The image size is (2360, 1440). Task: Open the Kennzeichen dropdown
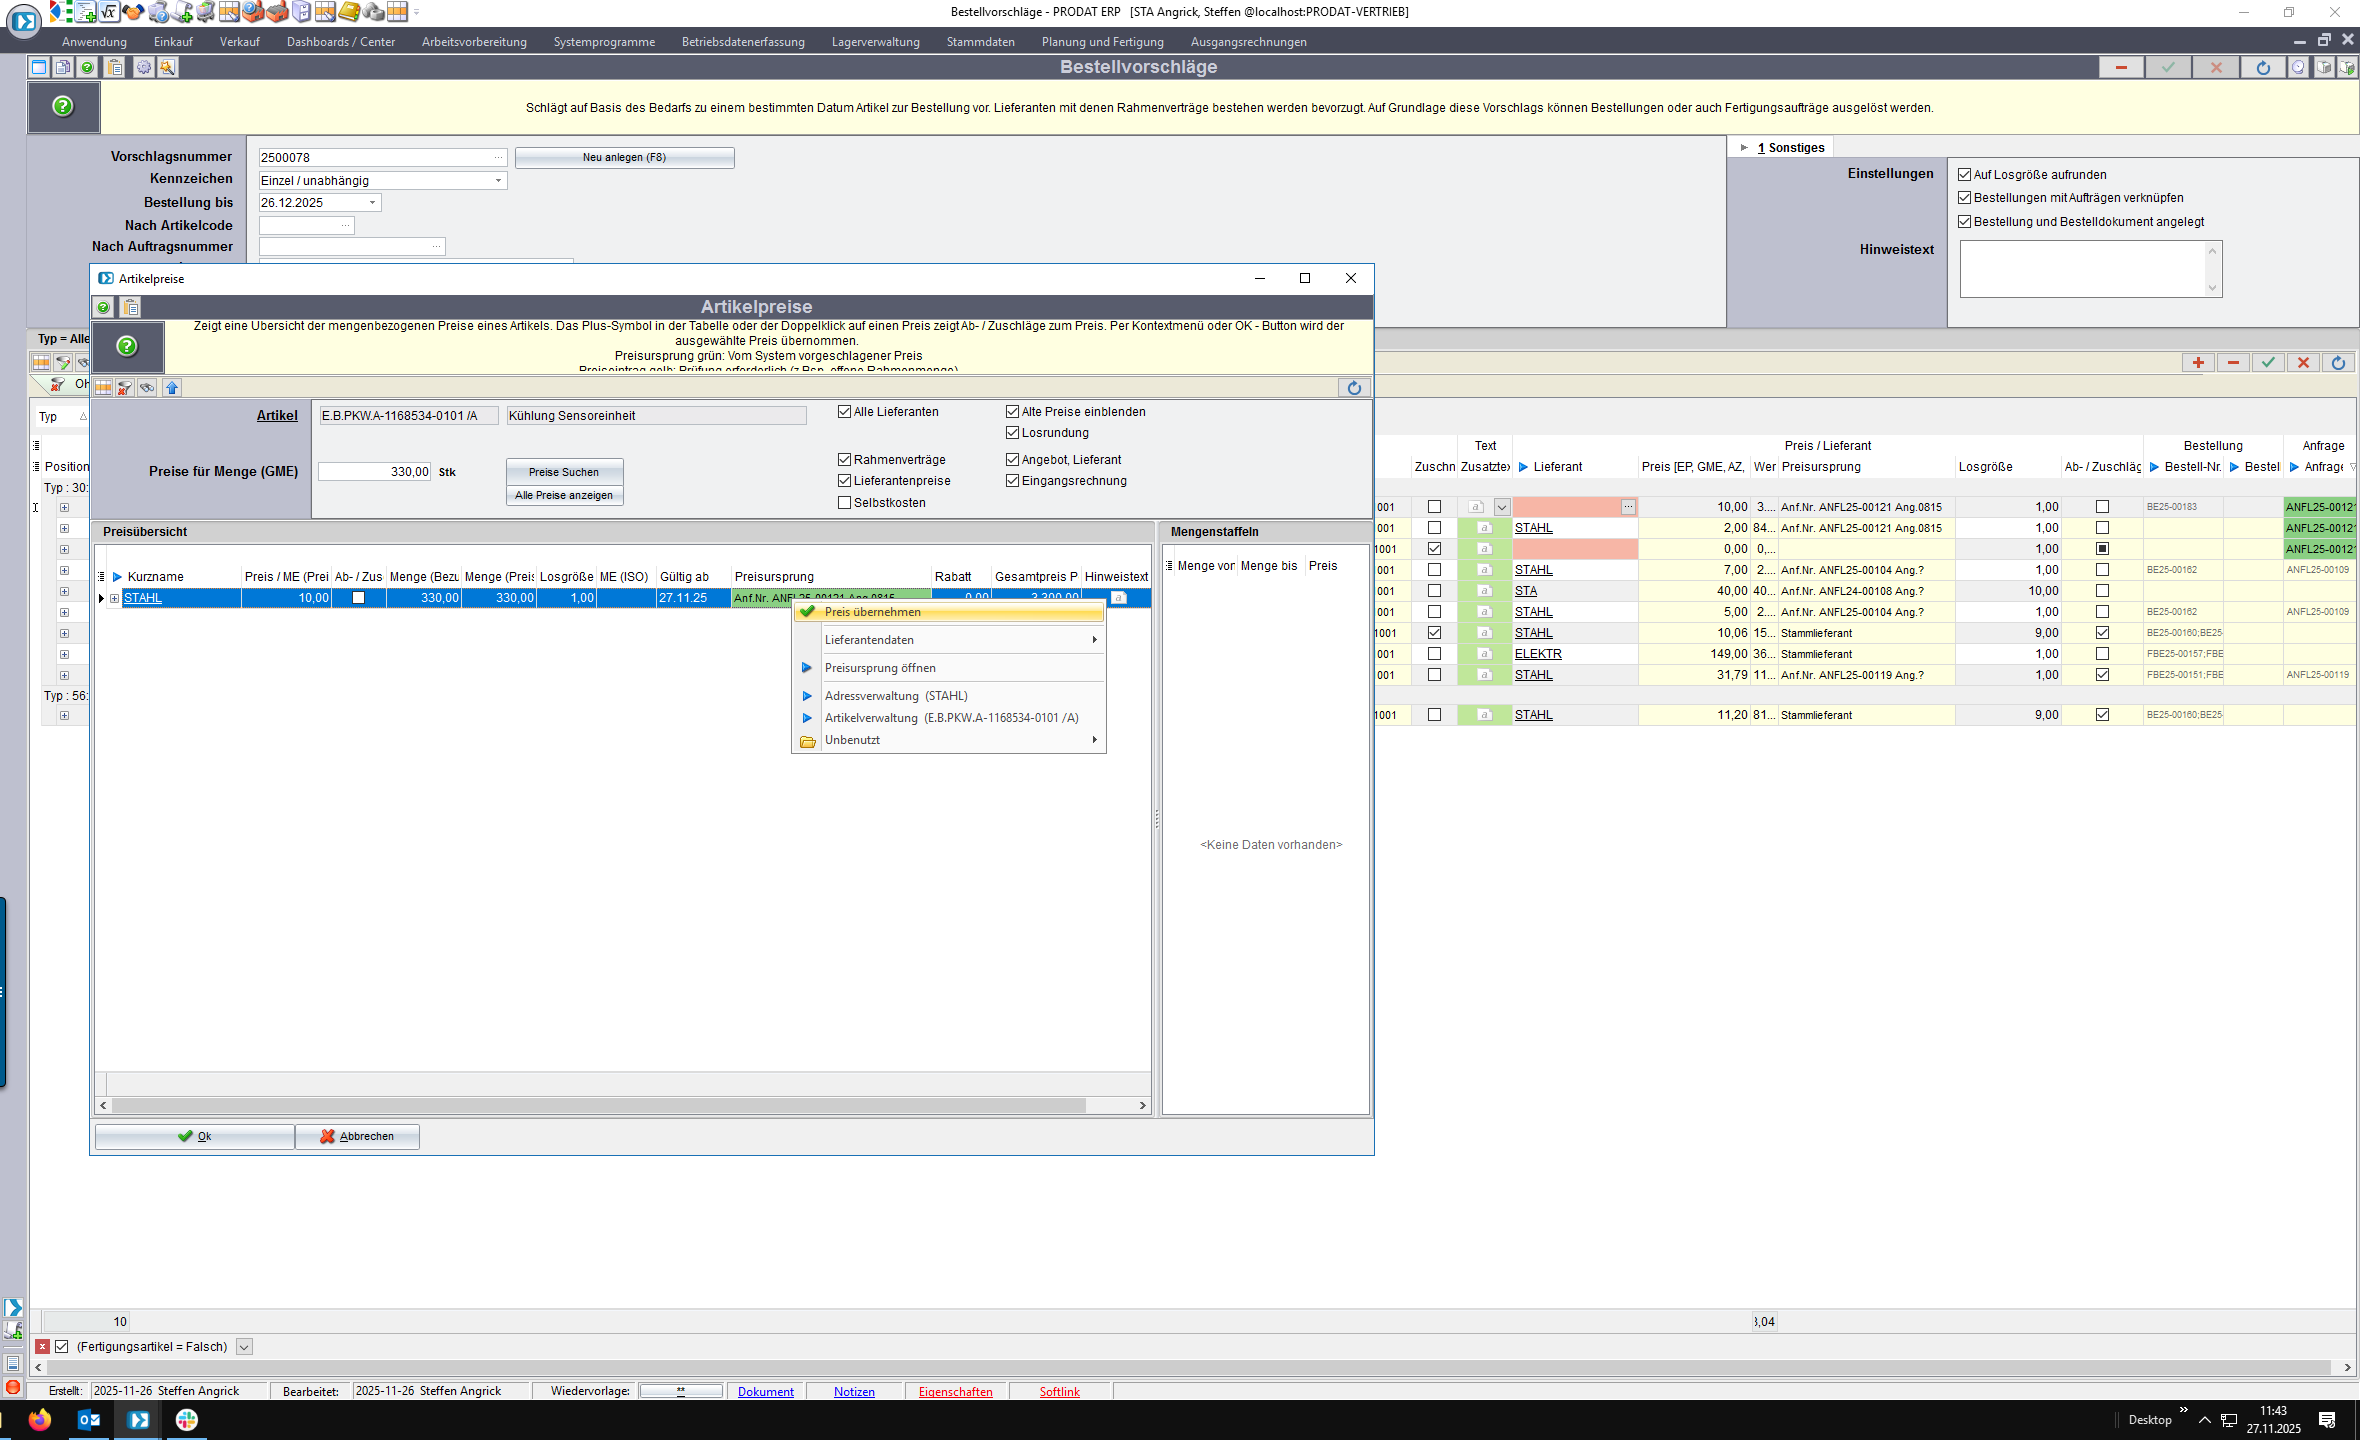tap(498, 181)
